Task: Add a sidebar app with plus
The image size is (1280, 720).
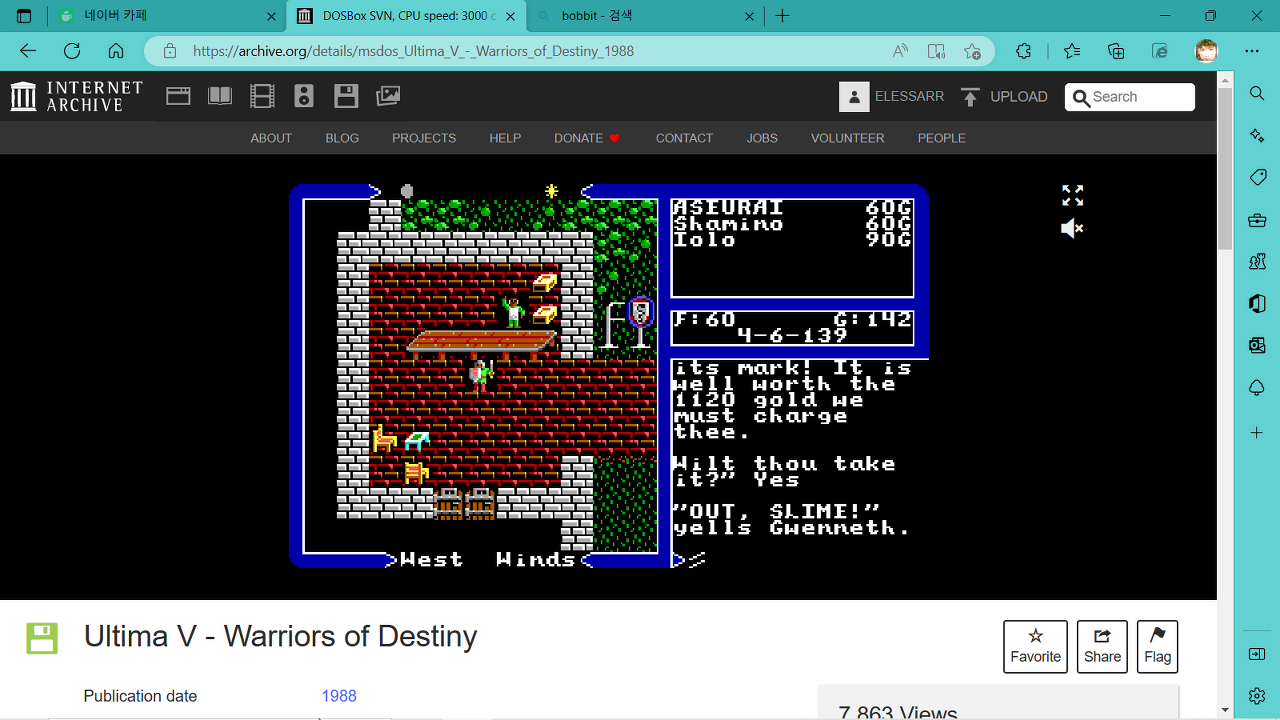Action: click(1257, 433)
